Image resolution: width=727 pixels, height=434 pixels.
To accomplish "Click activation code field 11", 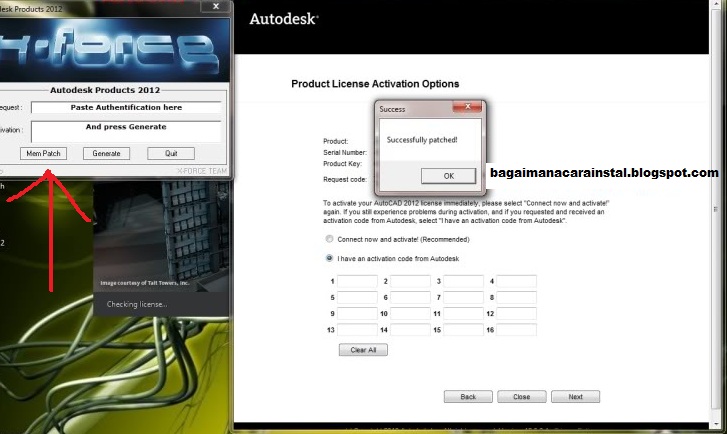I will point(464,313).
